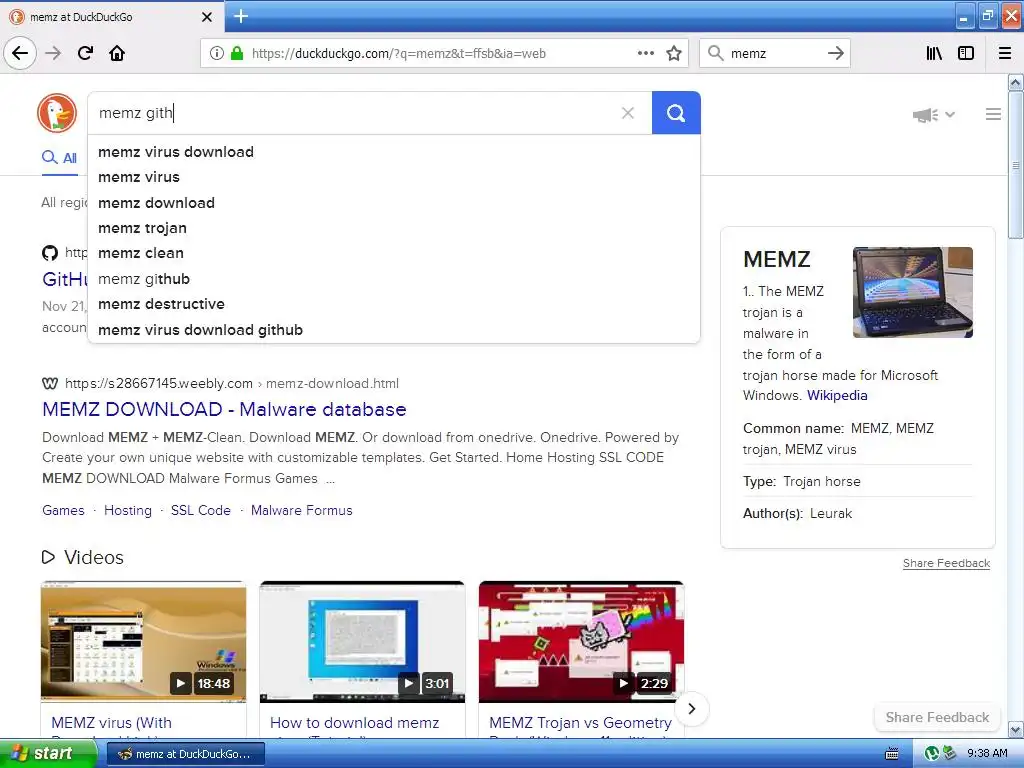
Task: Open the Malware Formus sitelink
Action: [302, 510]
